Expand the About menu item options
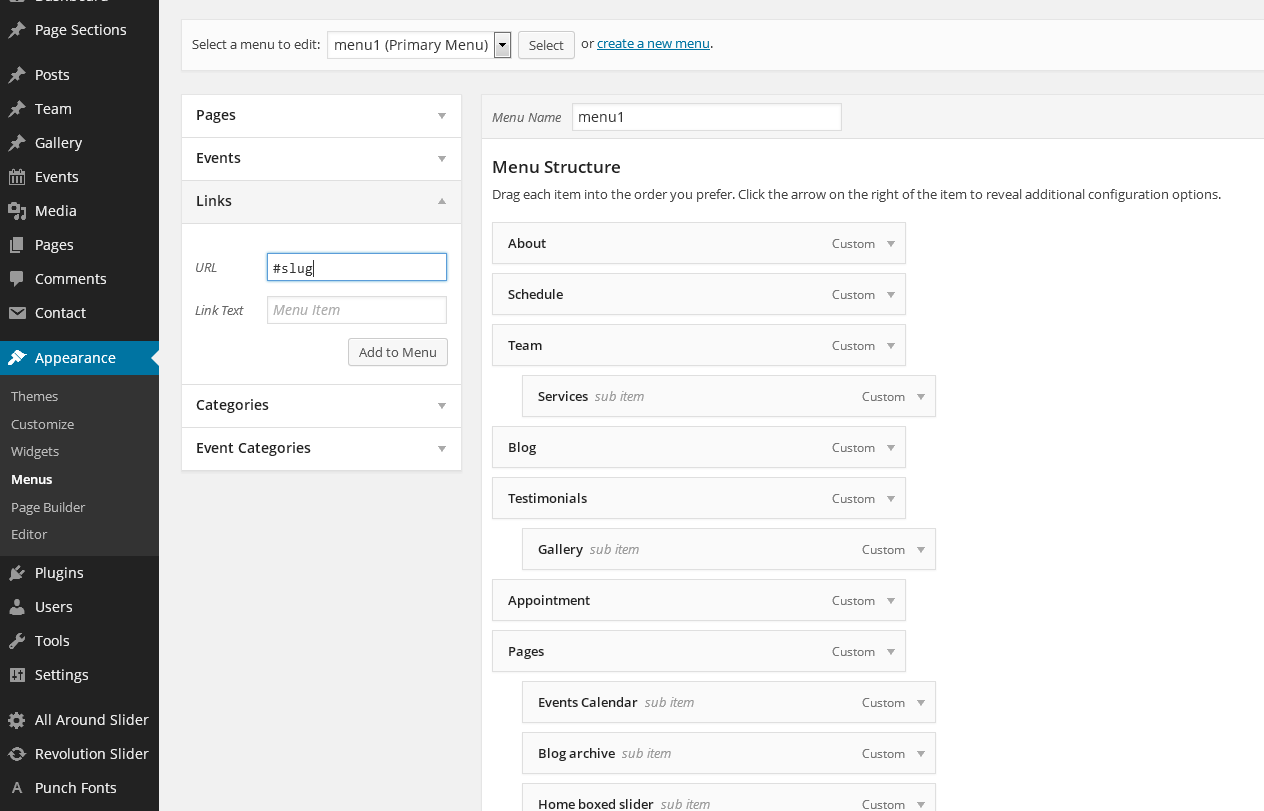 tap(891, 244)
